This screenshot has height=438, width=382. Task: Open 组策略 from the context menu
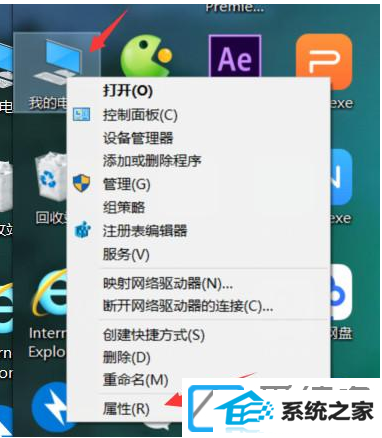(124, 207)
